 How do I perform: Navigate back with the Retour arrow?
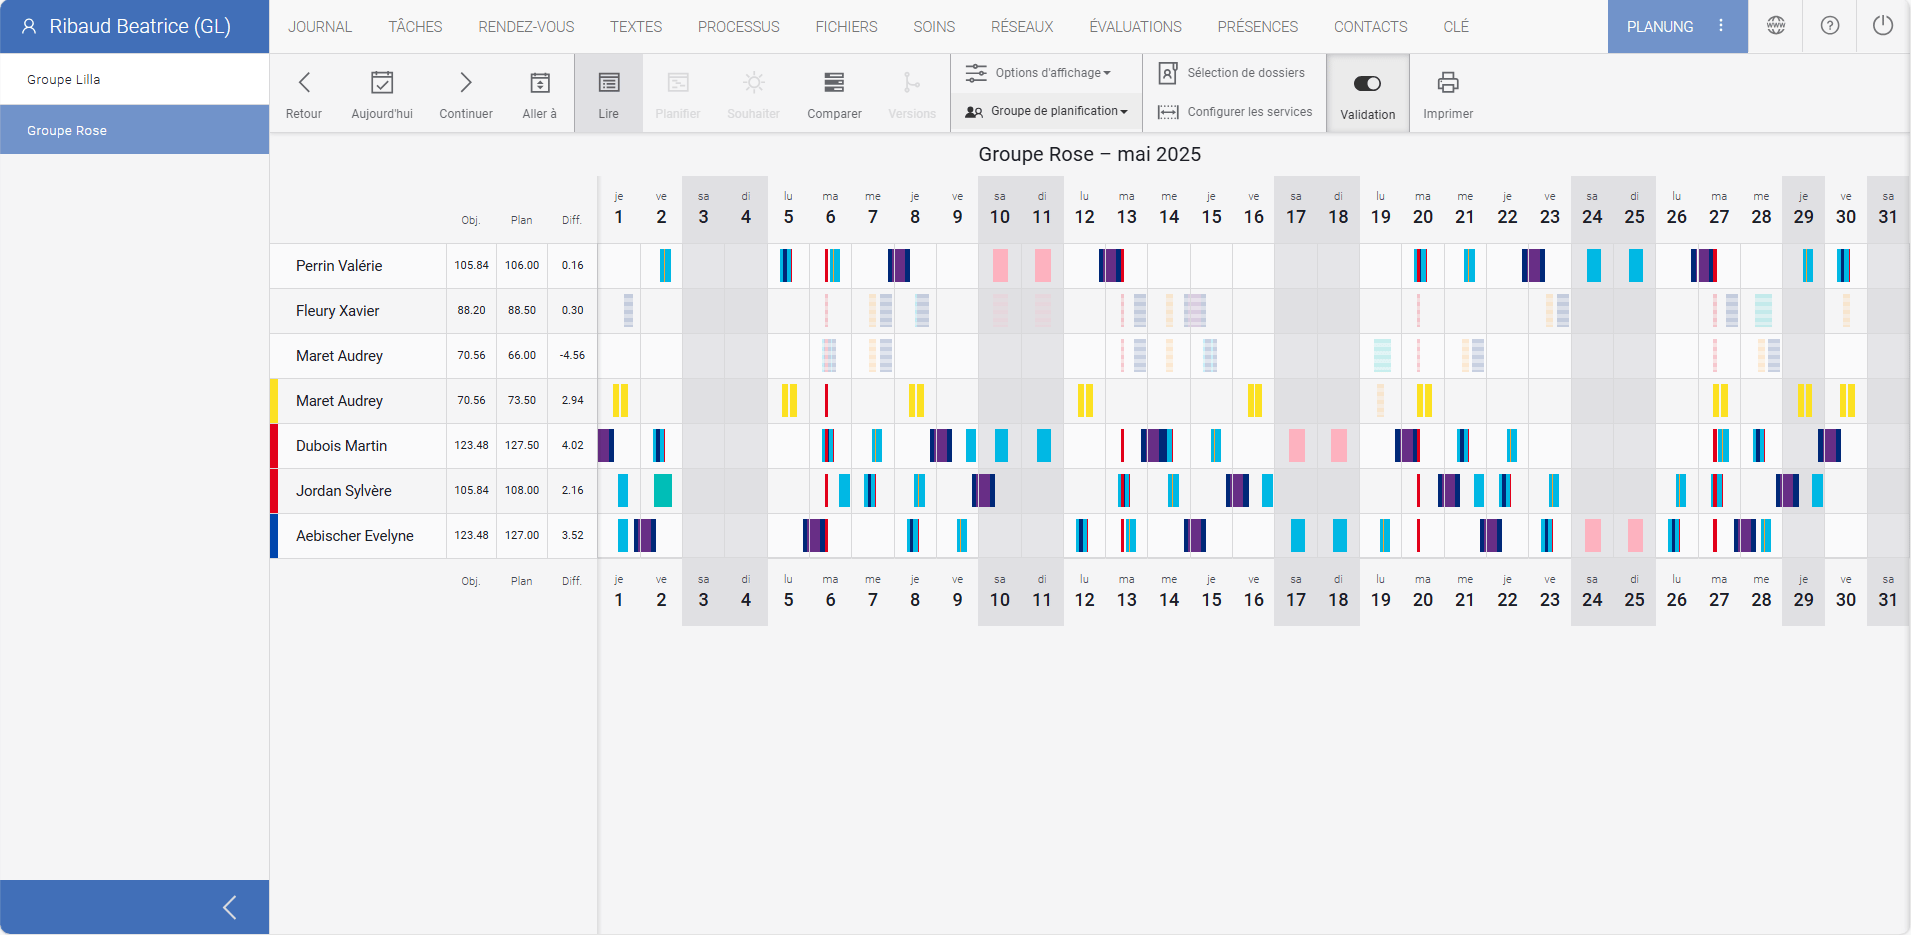pos(303,93)
